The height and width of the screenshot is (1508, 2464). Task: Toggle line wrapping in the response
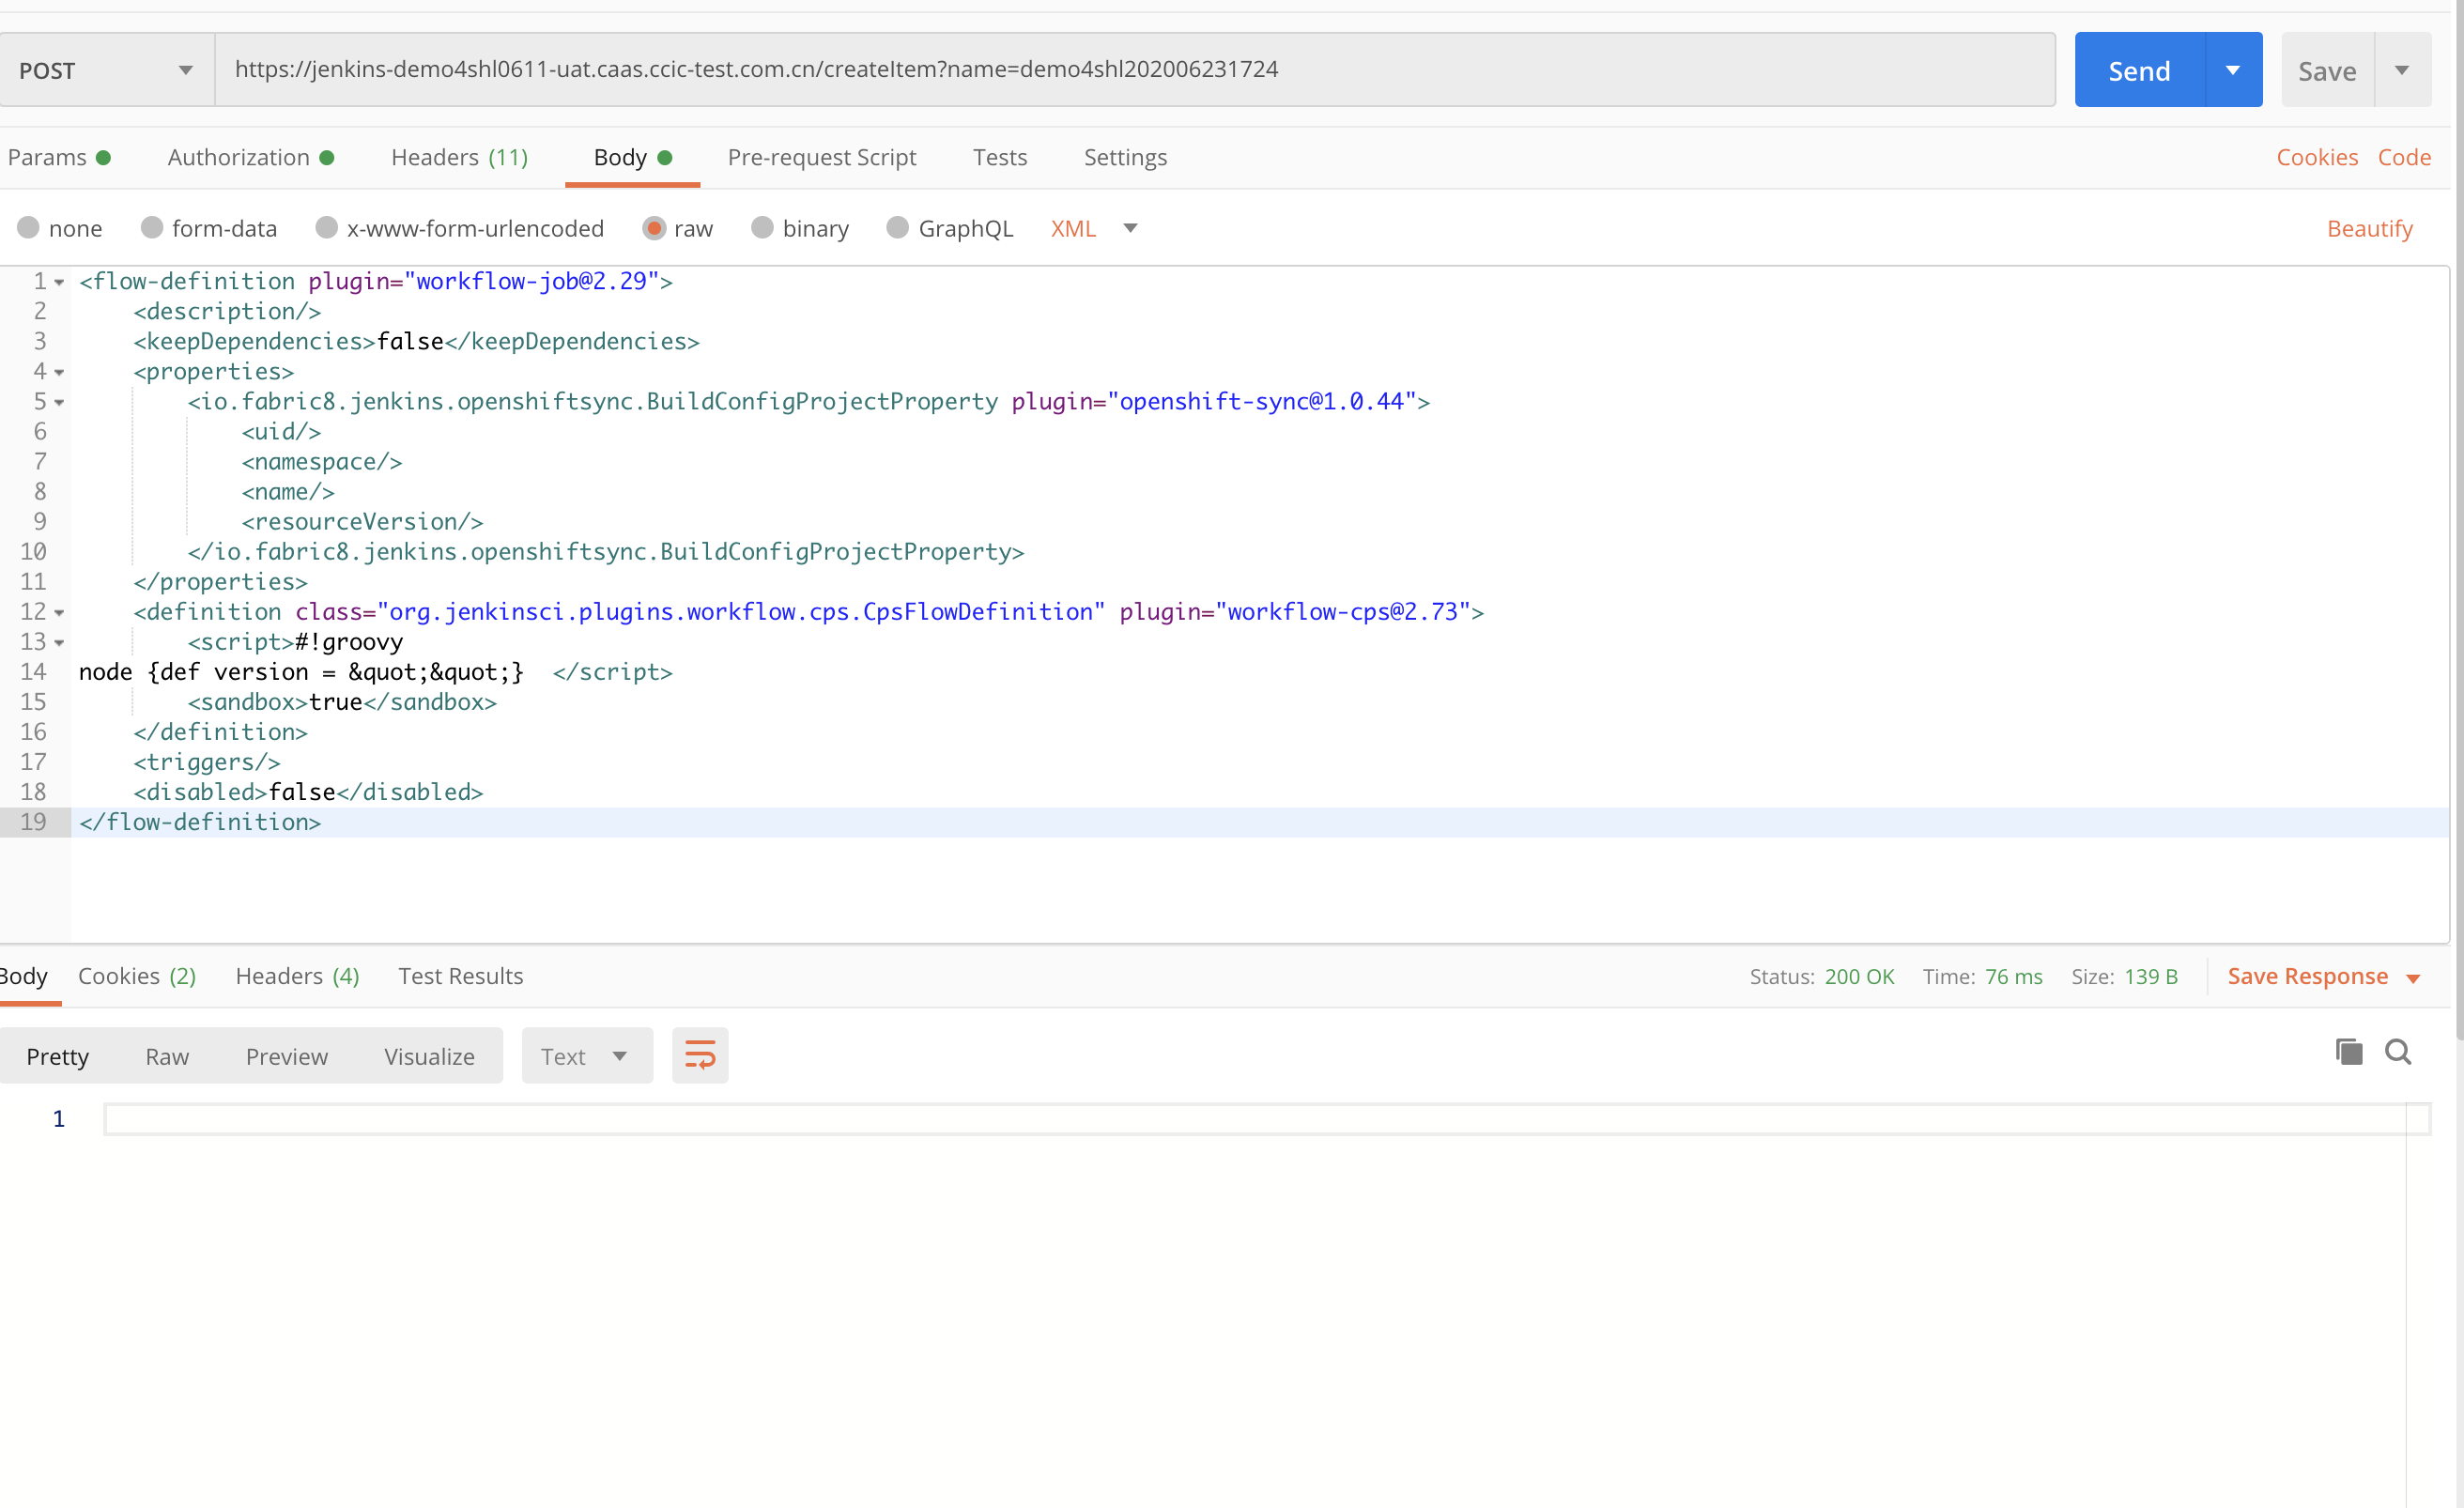coord(699,1054)
